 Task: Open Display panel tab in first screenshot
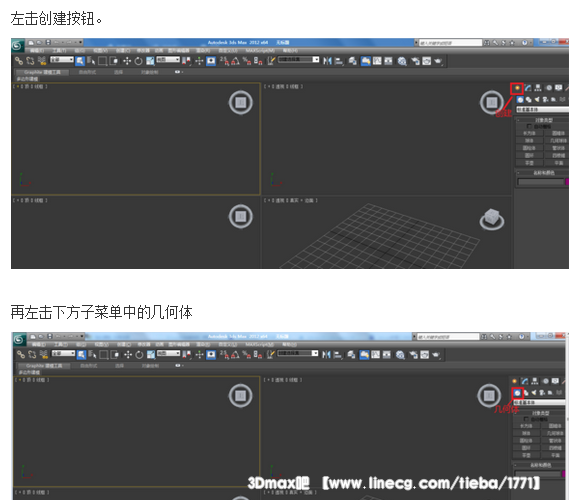558,88
